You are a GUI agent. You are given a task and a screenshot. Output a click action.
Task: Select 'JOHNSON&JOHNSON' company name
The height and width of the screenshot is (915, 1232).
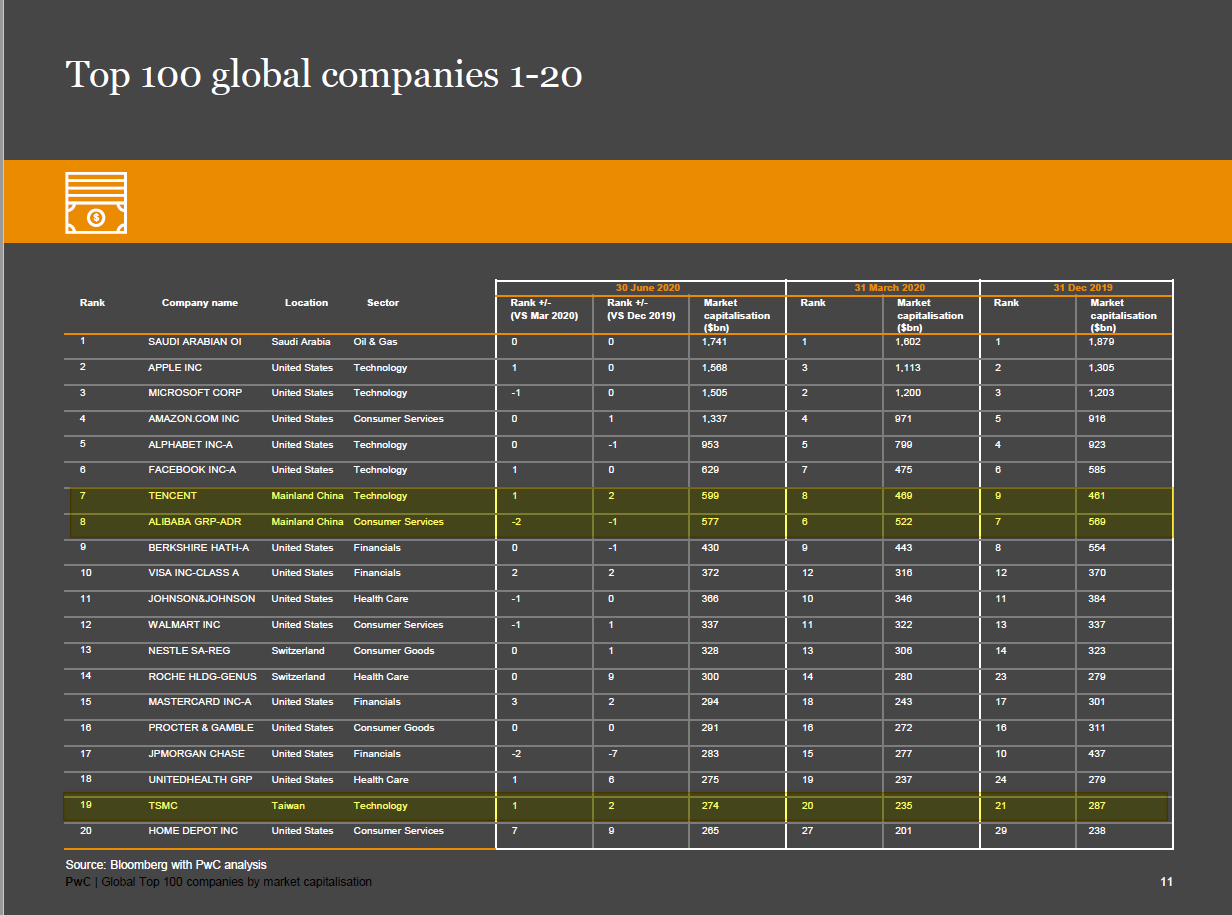pyautogui.click(x=201, y=599)
